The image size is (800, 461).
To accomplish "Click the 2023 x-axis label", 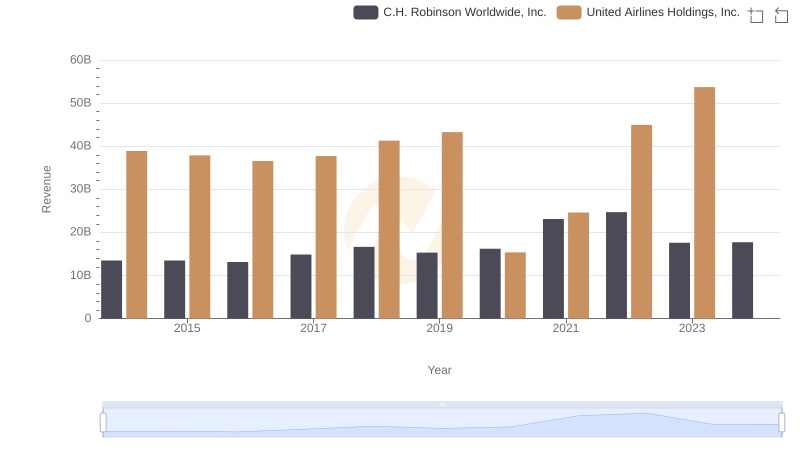I will tap(692, 328).
